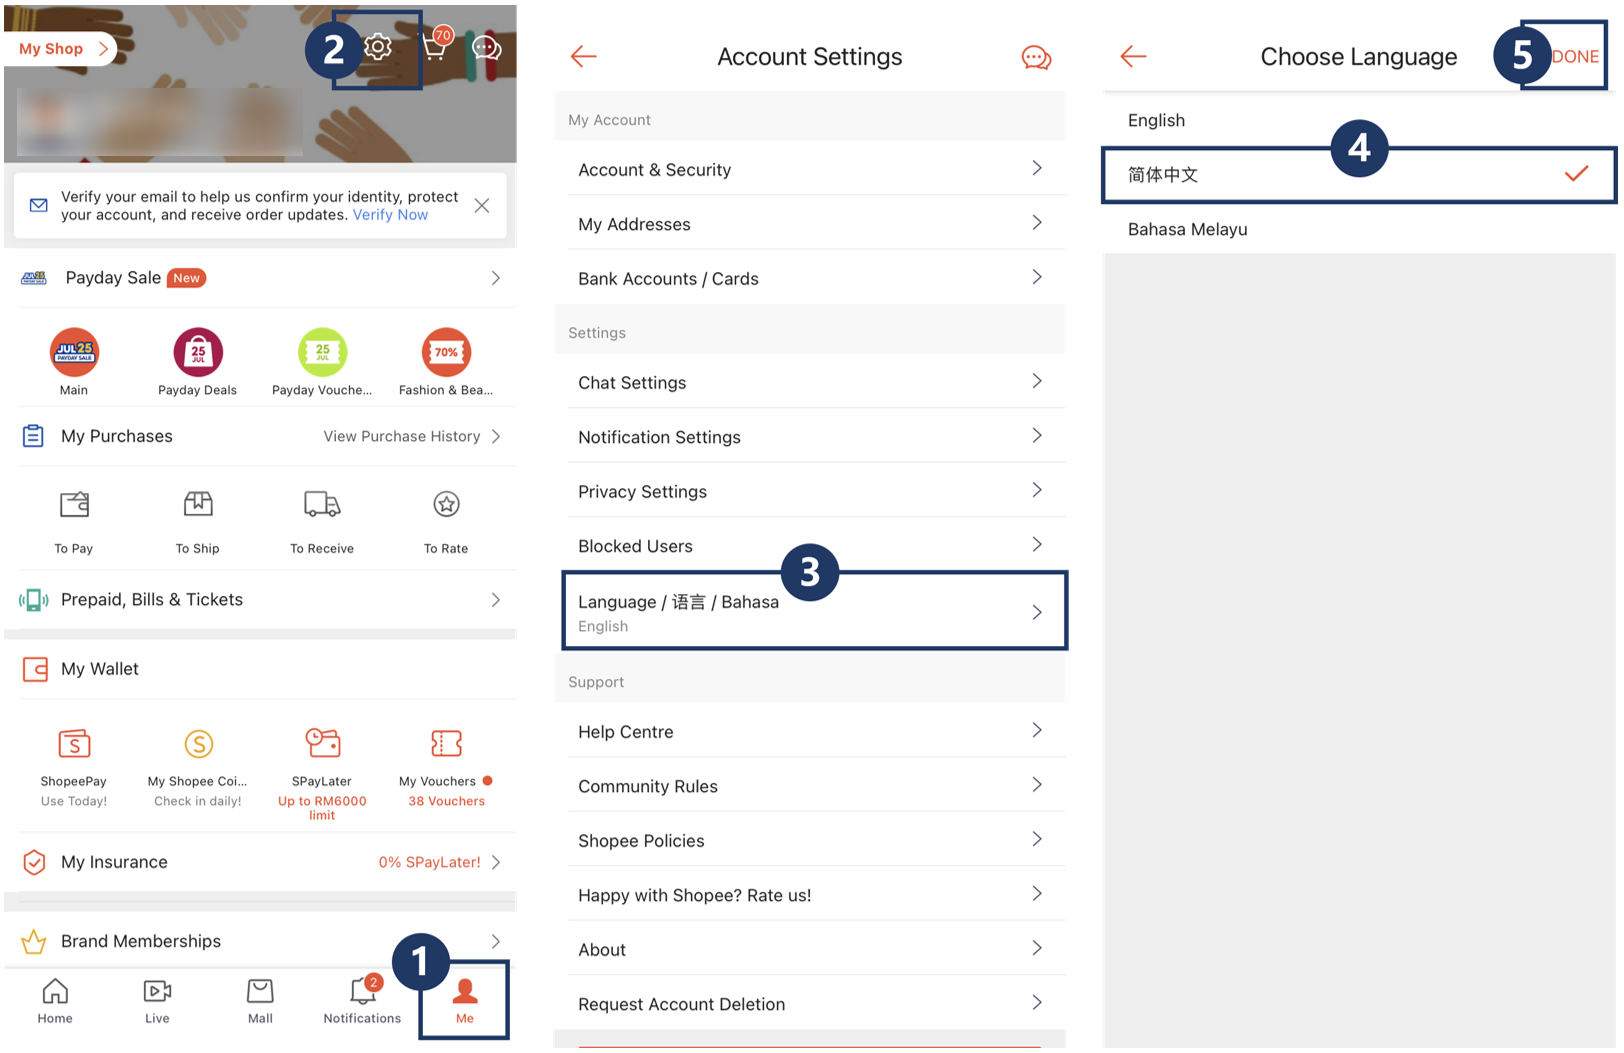Open chat icon in Account Settings
This screenshot has height=1053, width=1624.
1036,58
